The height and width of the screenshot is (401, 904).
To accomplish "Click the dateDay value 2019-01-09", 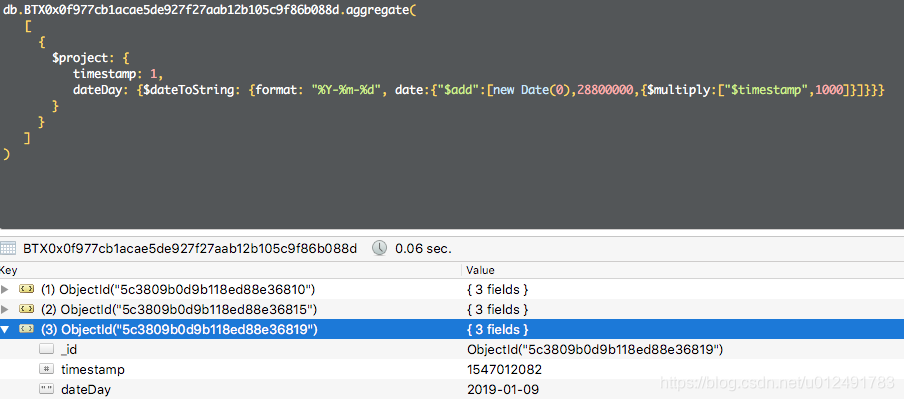I will tap(503, 389).
